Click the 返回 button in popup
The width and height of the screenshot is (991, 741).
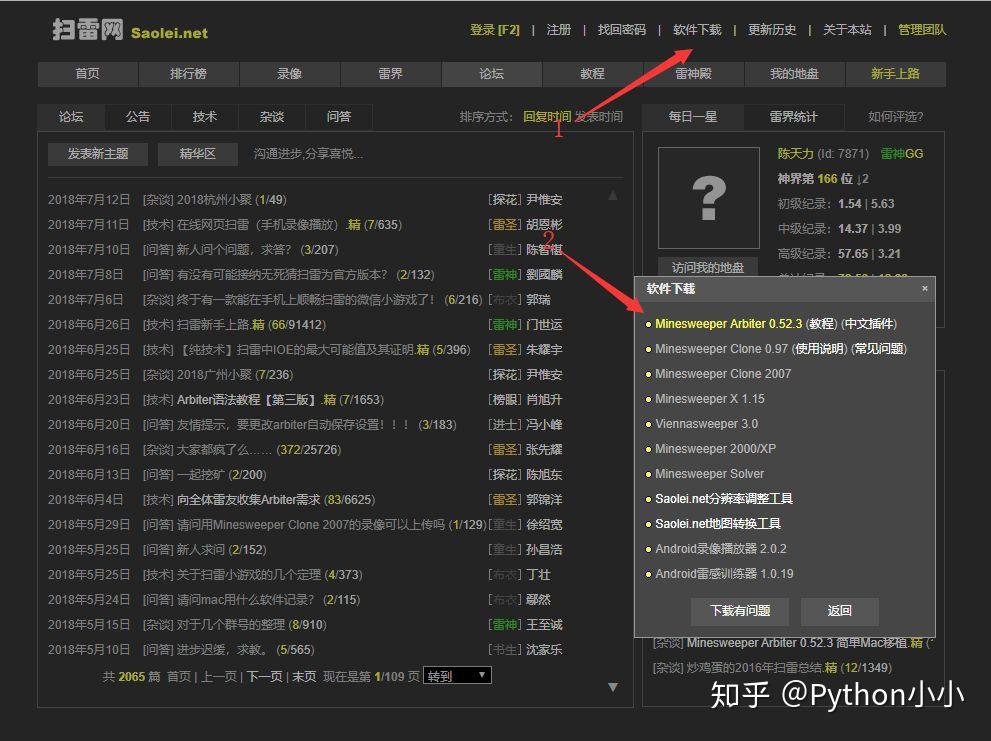pyautogui.click(x=839, y=611)
